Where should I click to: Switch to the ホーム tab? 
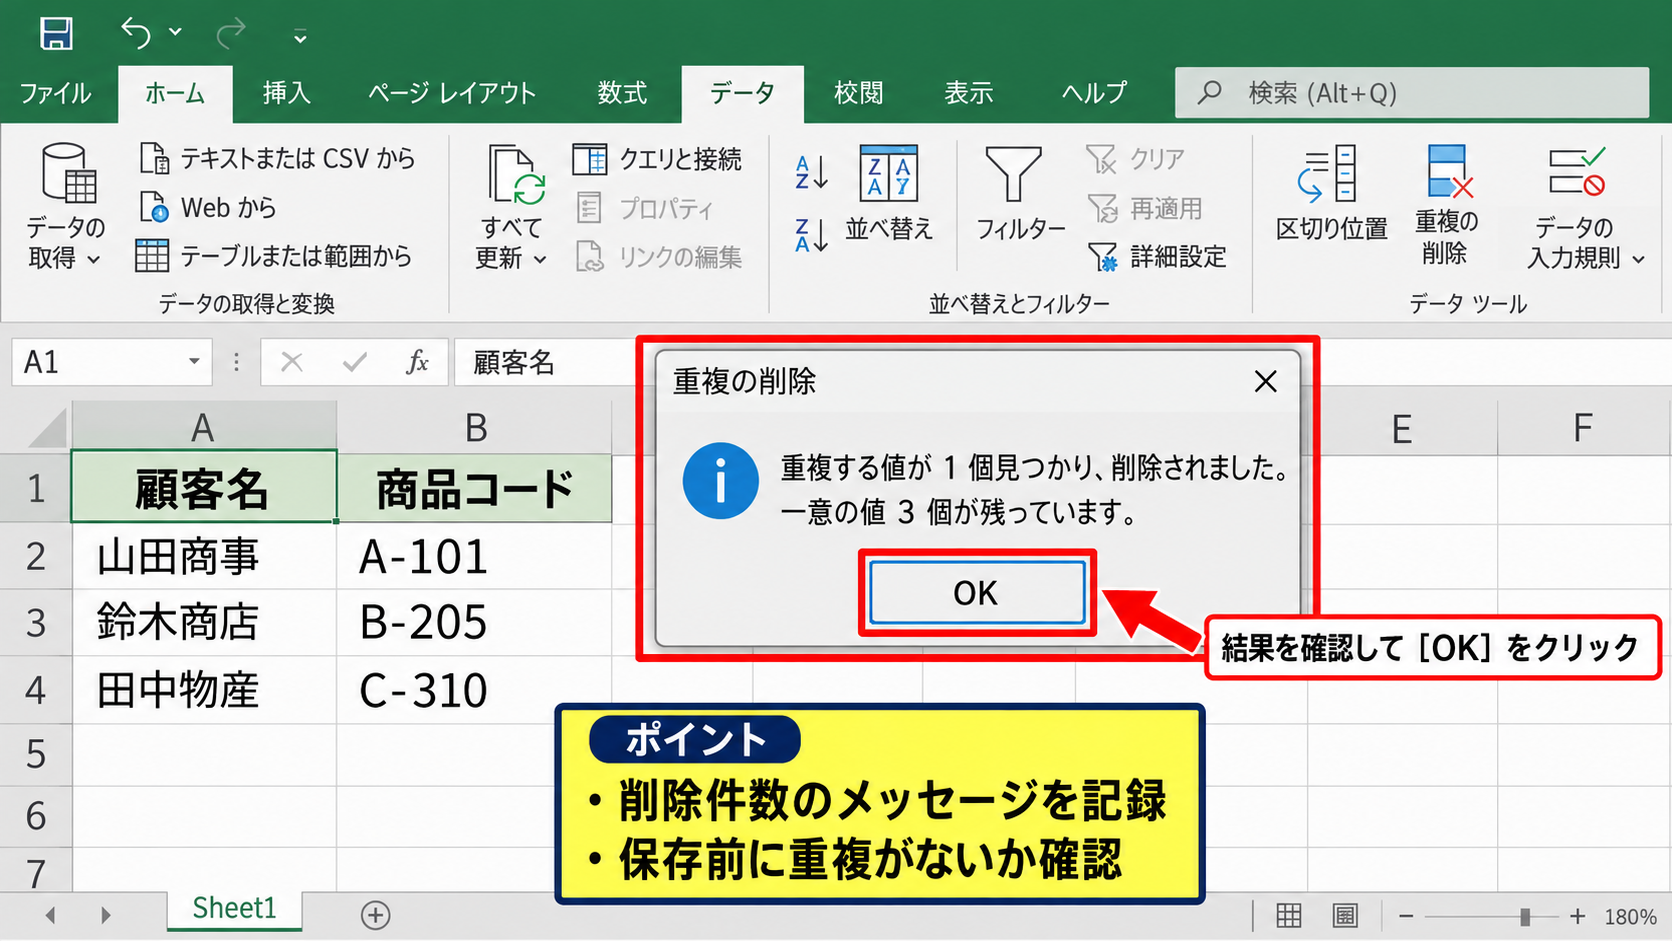tap(175, 93)
